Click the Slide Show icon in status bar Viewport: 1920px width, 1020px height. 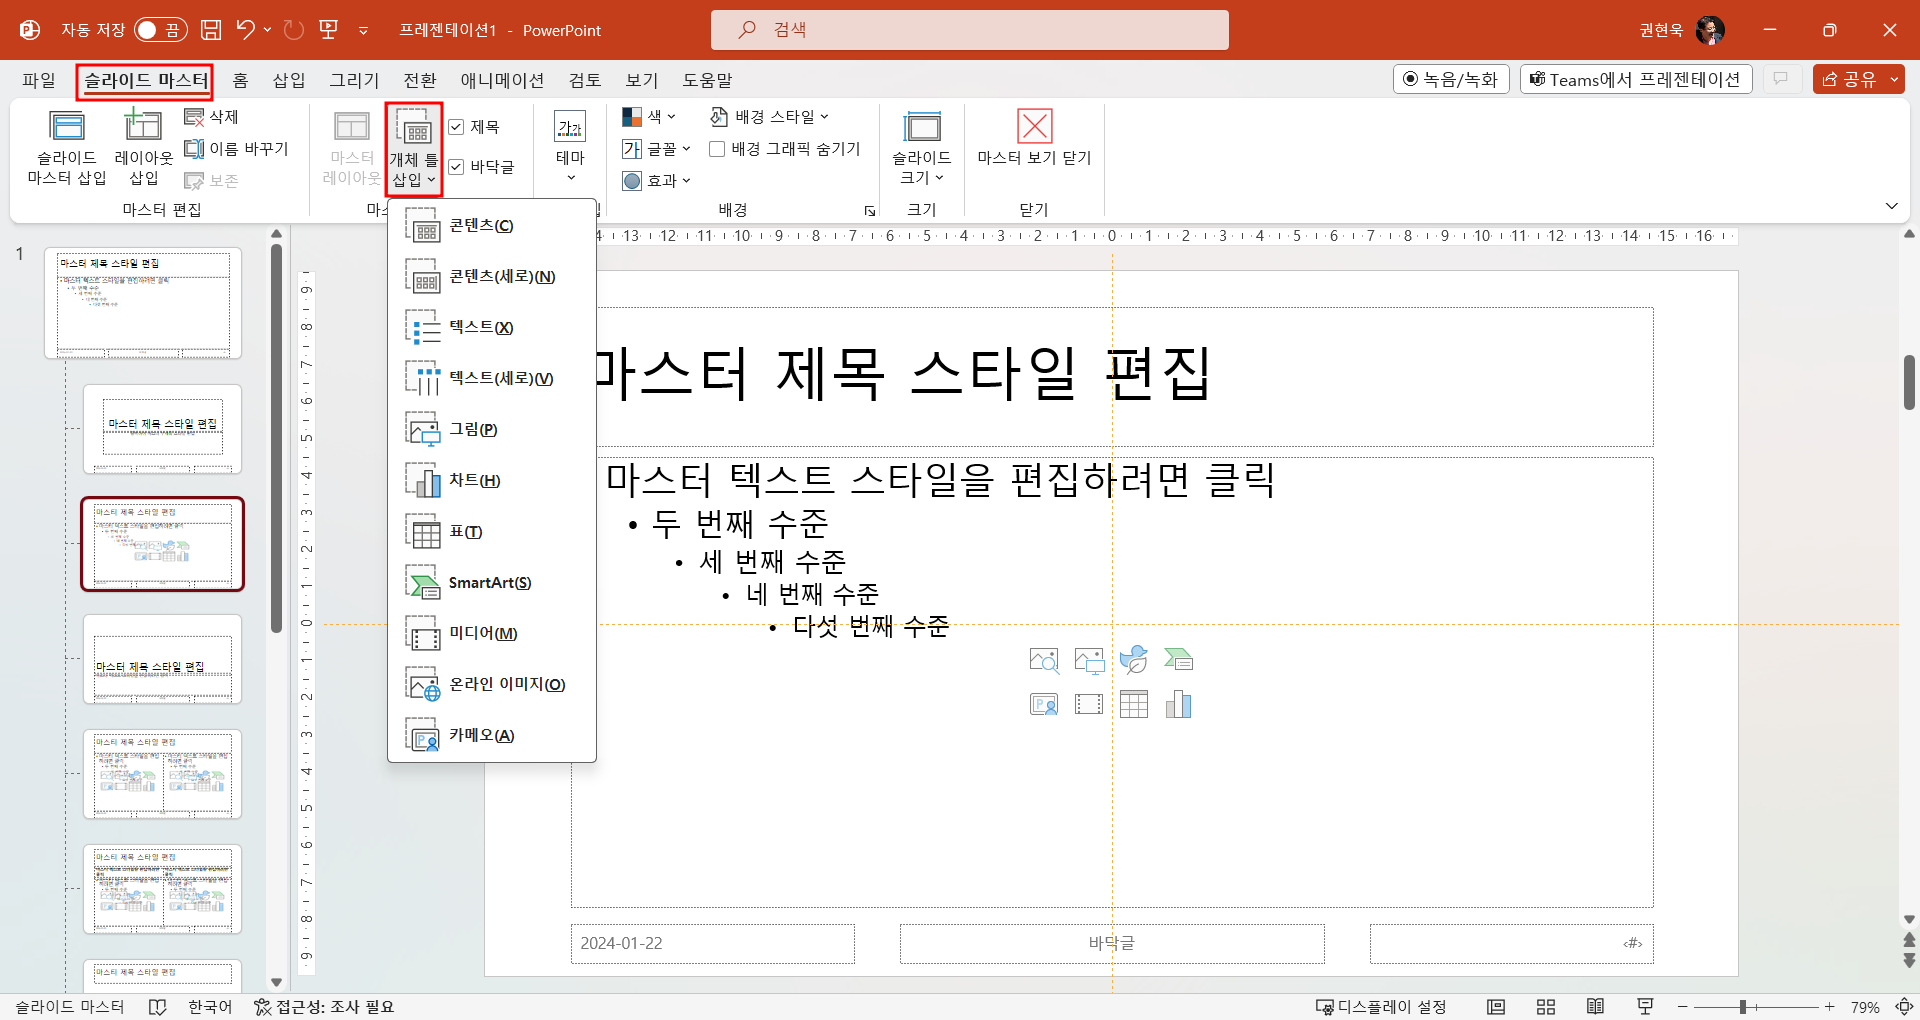[1645, 1007]
